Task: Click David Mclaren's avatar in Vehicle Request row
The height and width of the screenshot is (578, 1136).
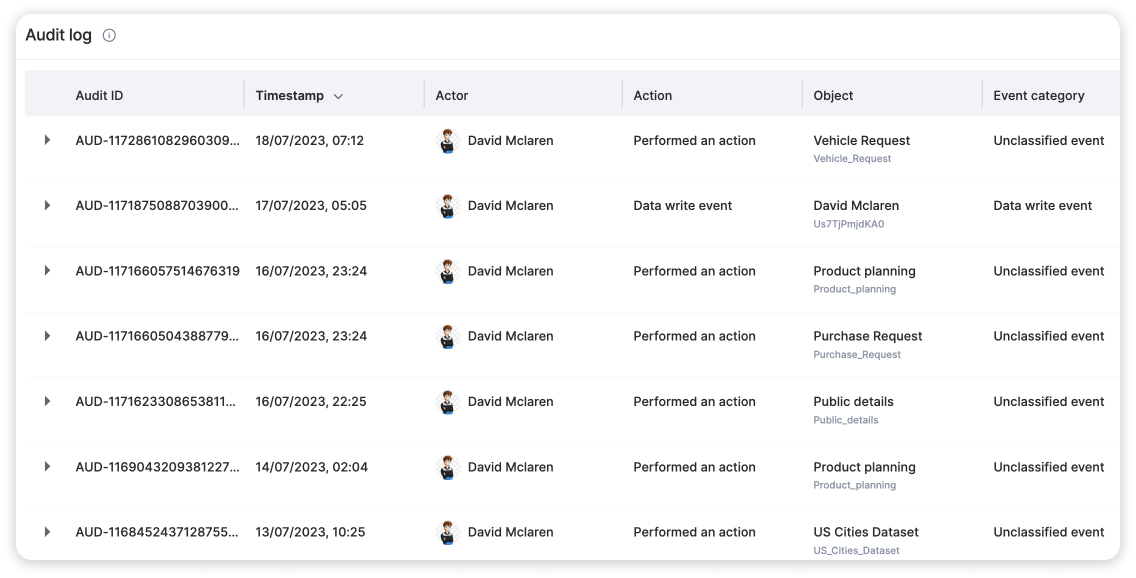Action: coord(447,141)
